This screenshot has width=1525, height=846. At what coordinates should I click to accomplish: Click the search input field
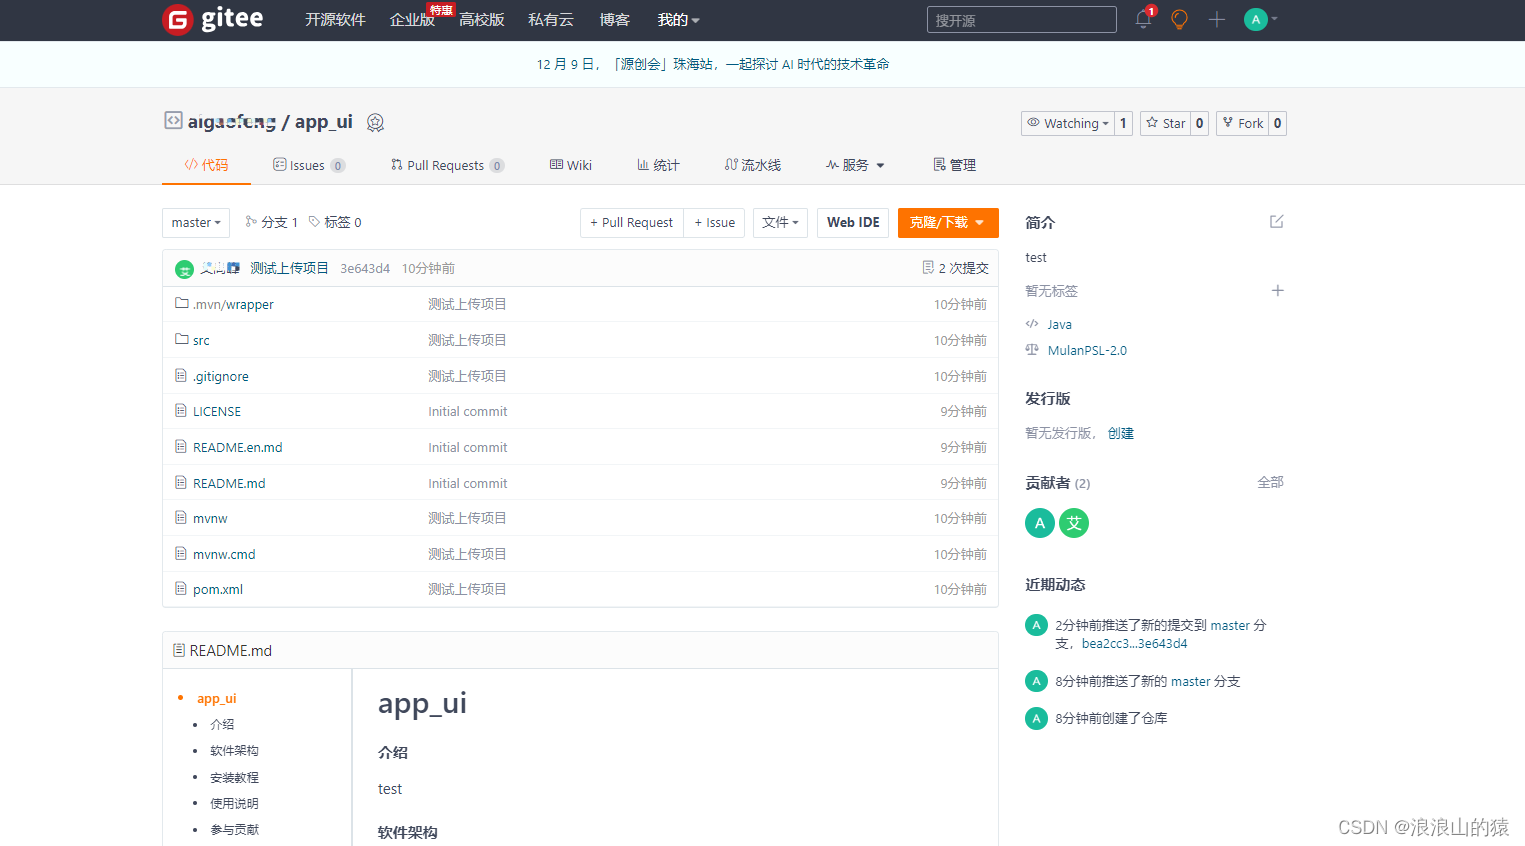pyautogui.click(x=1021, y=20)
